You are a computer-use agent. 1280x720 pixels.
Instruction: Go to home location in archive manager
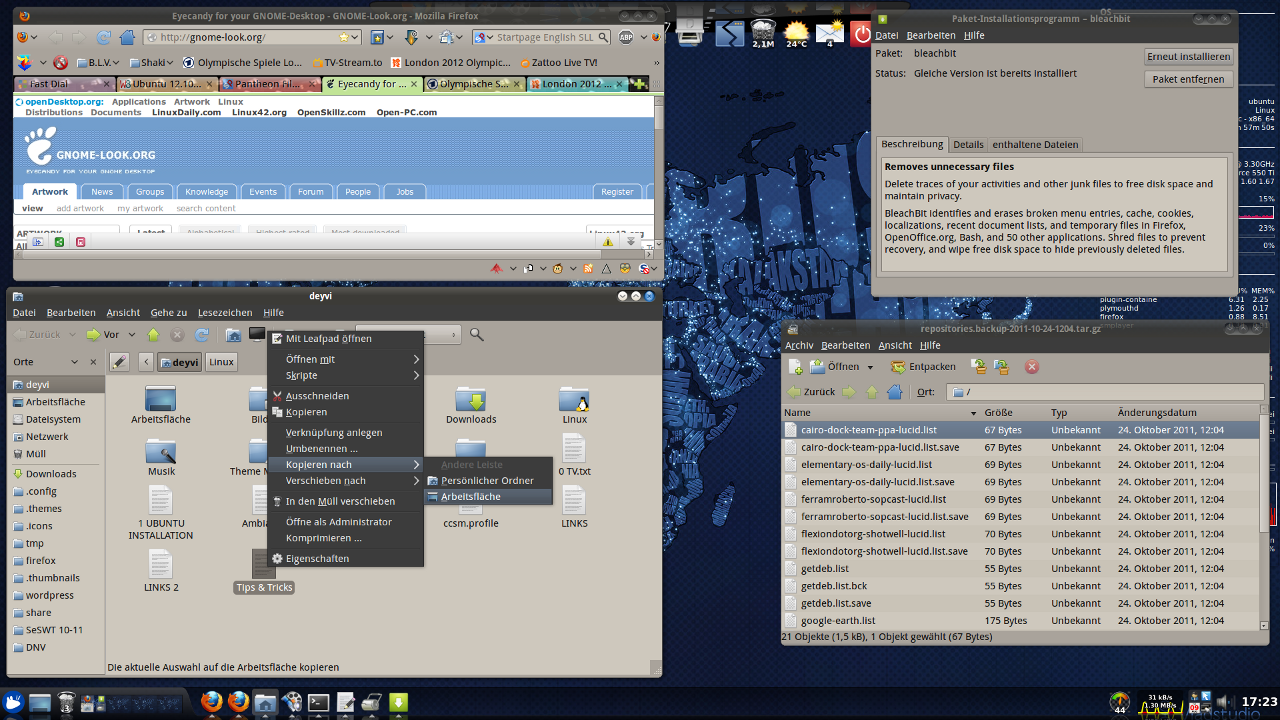click(x=895, y=392)
